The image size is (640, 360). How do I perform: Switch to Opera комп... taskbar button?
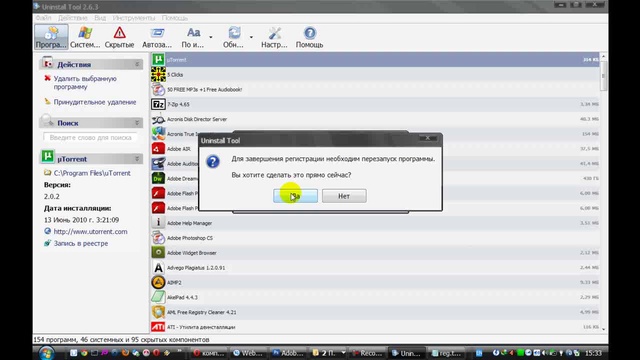point(209,353)
